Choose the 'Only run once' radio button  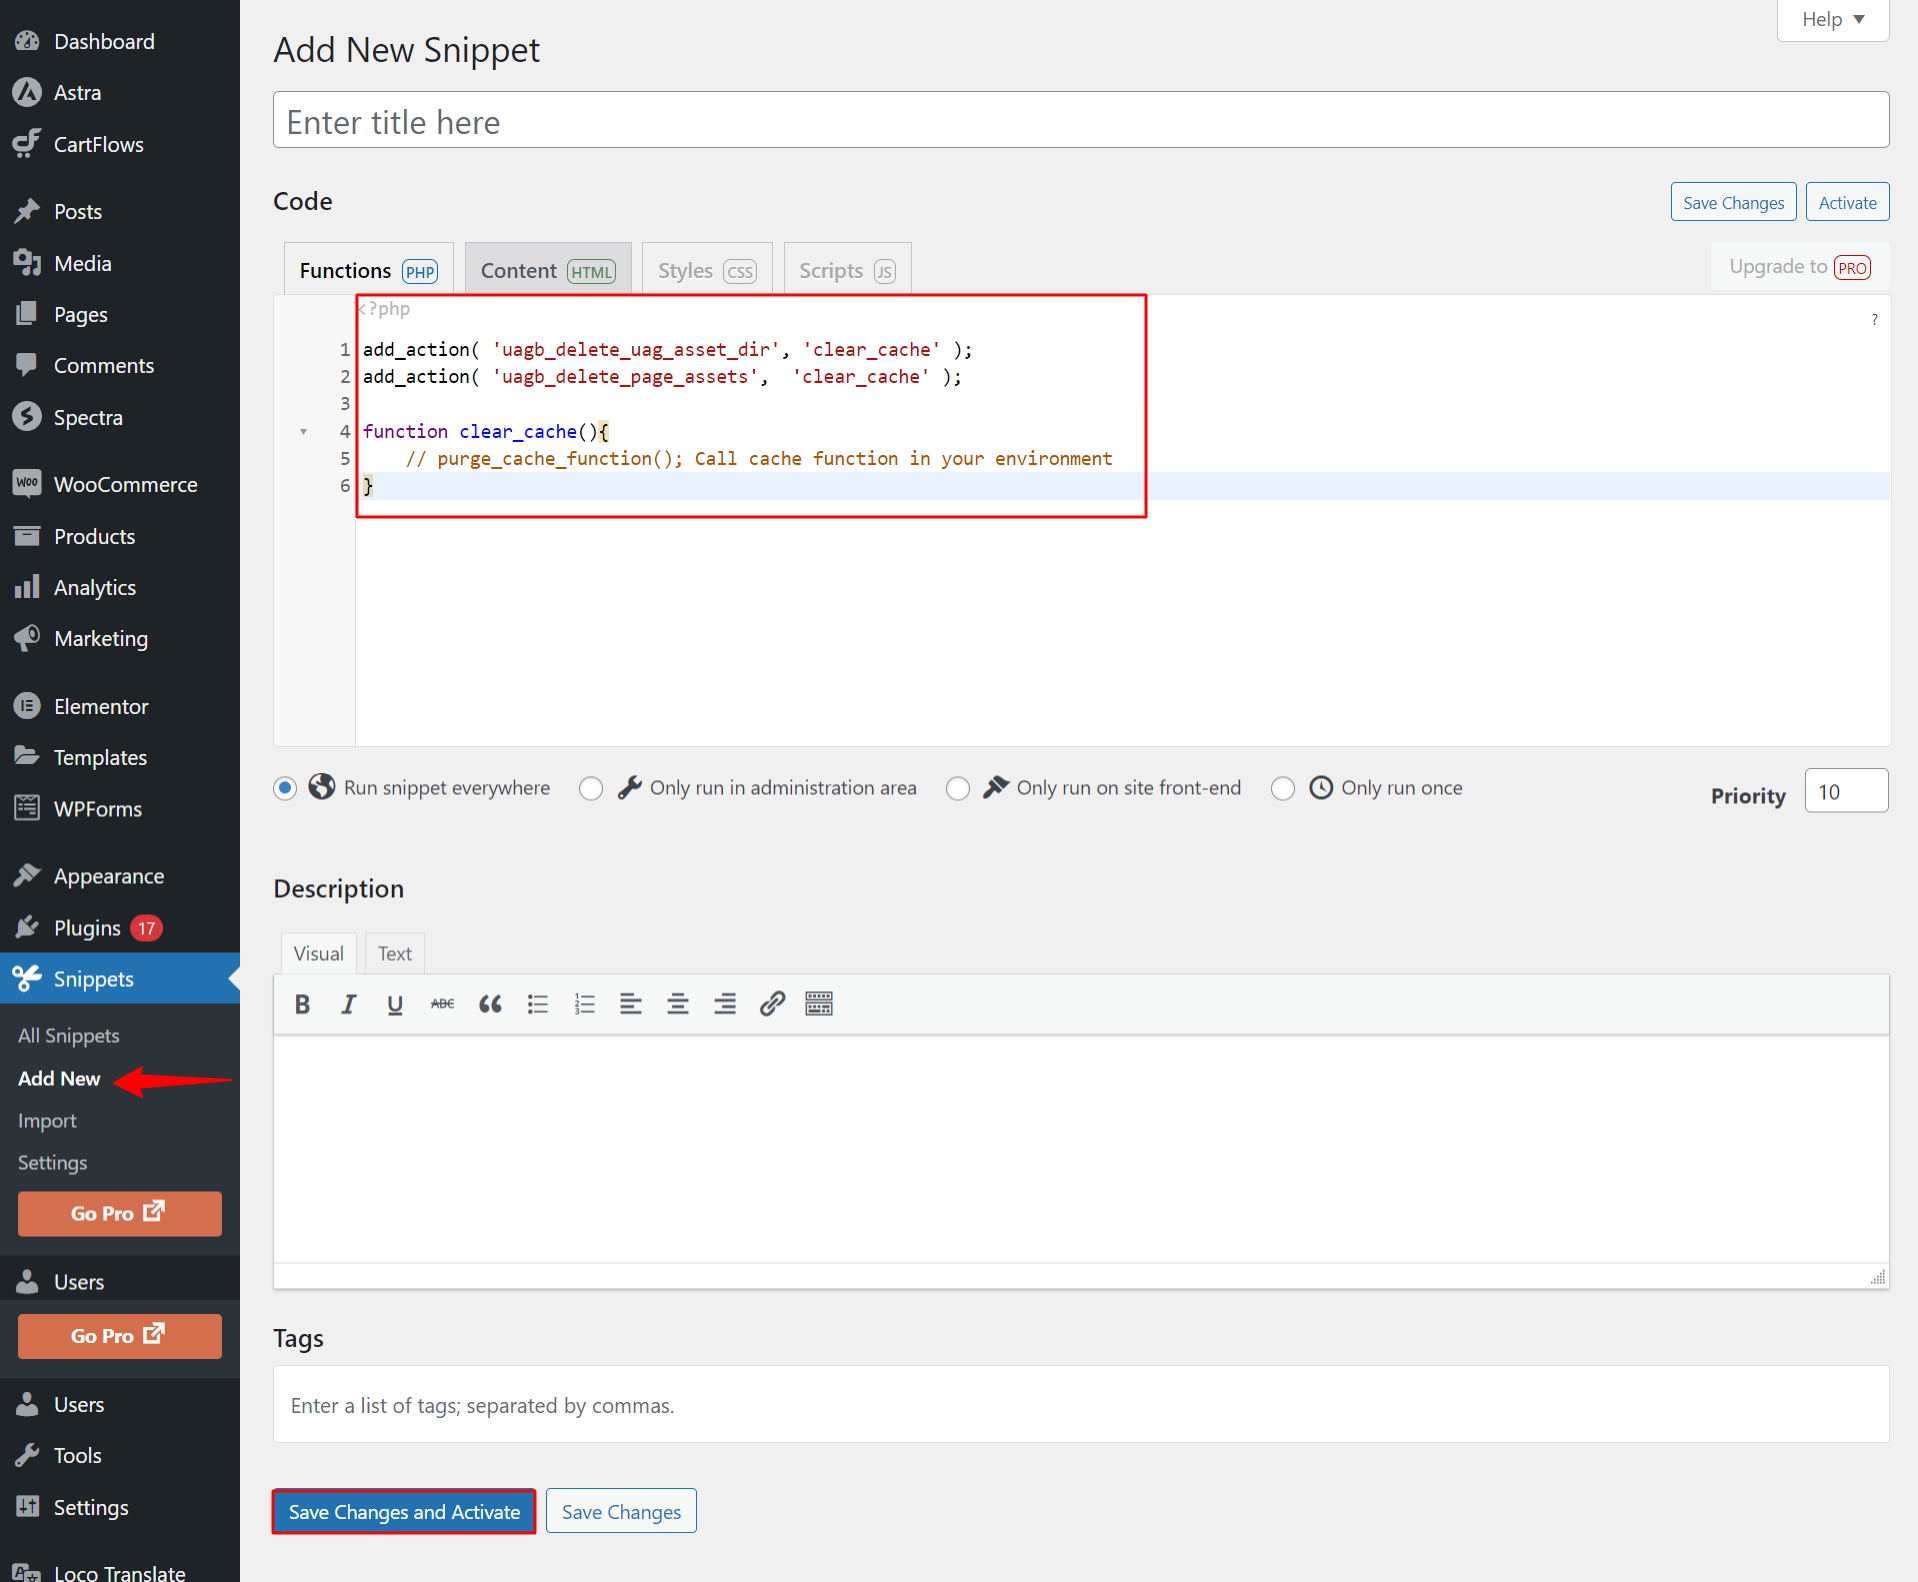point(1283,789)
